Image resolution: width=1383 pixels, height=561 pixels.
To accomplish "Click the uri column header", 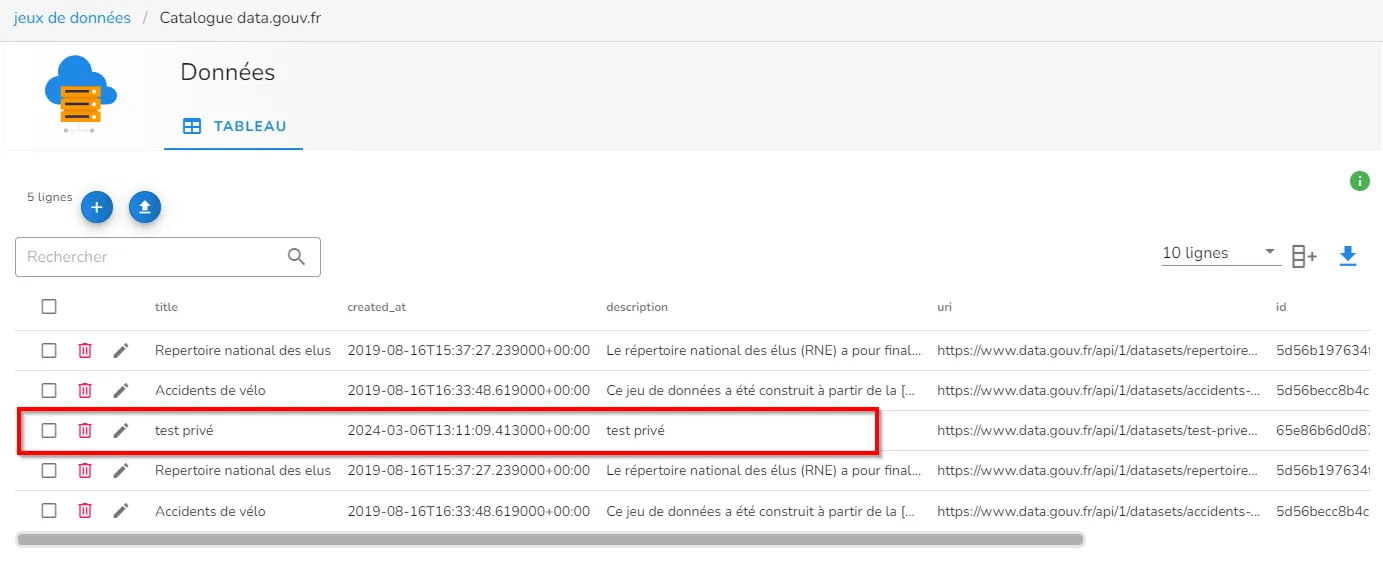I will 944,307.
